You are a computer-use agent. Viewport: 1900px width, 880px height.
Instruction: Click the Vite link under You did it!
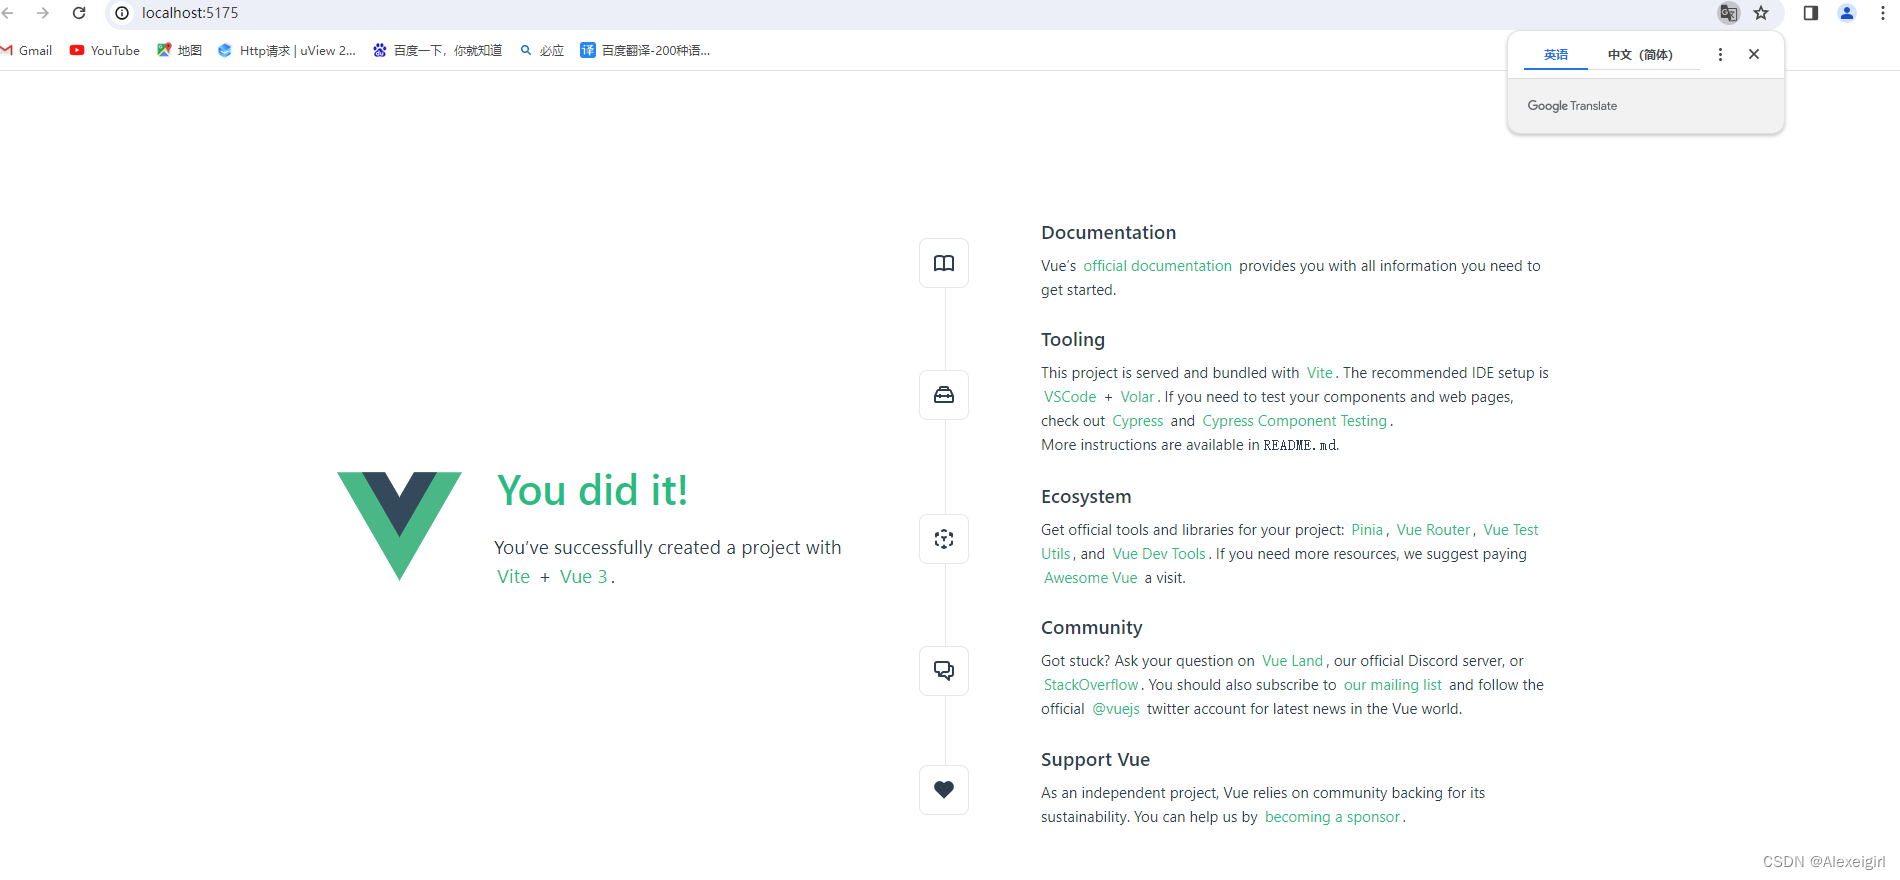514,577
